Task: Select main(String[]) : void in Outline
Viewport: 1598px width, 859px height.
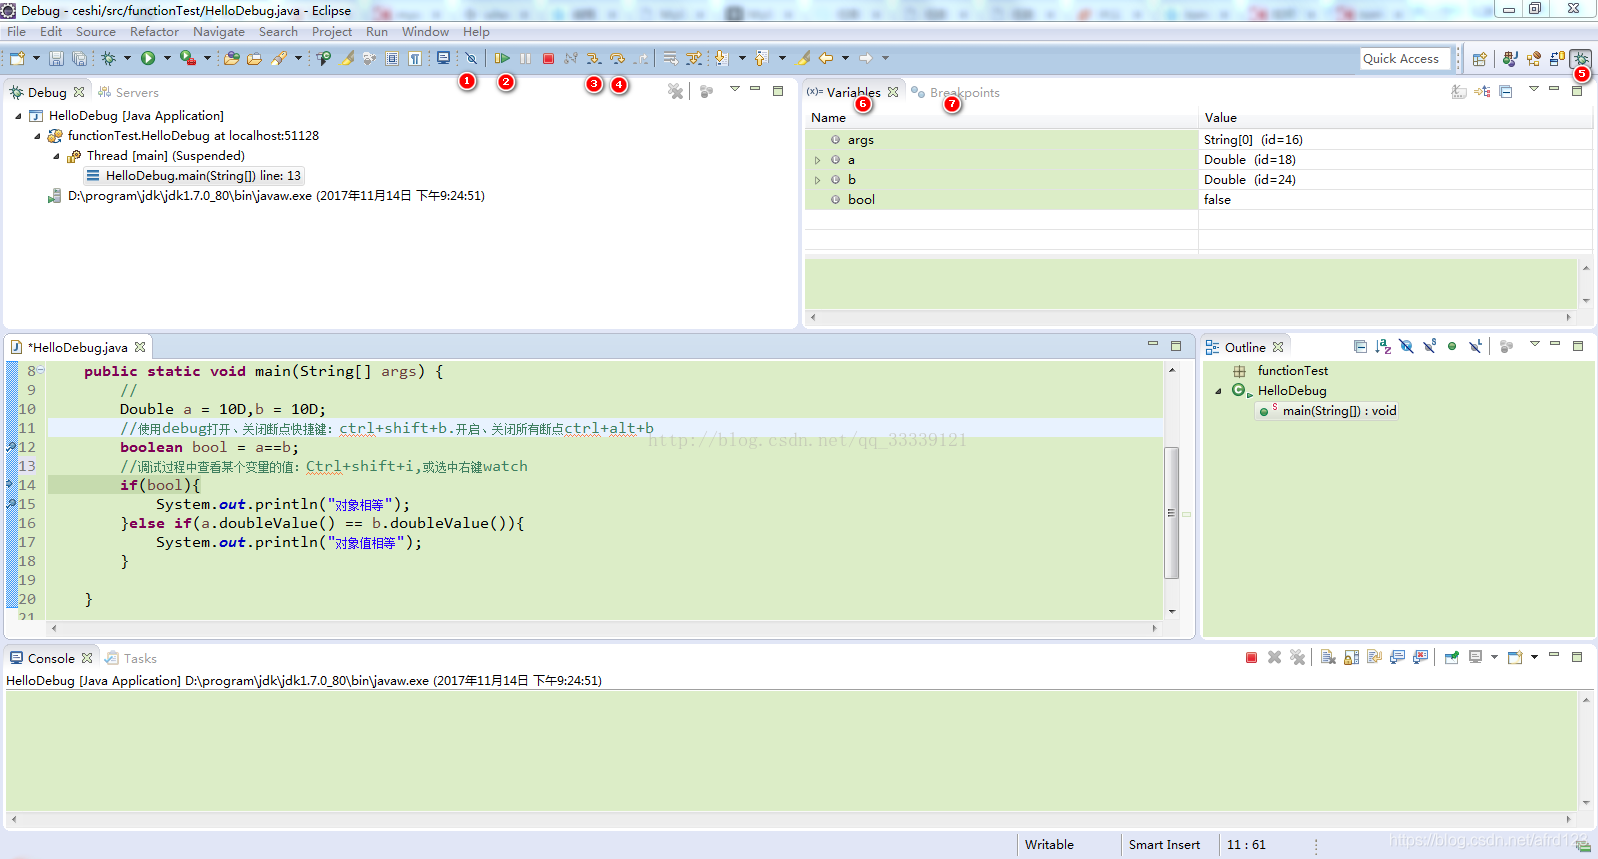Action: pos(1327,411)
